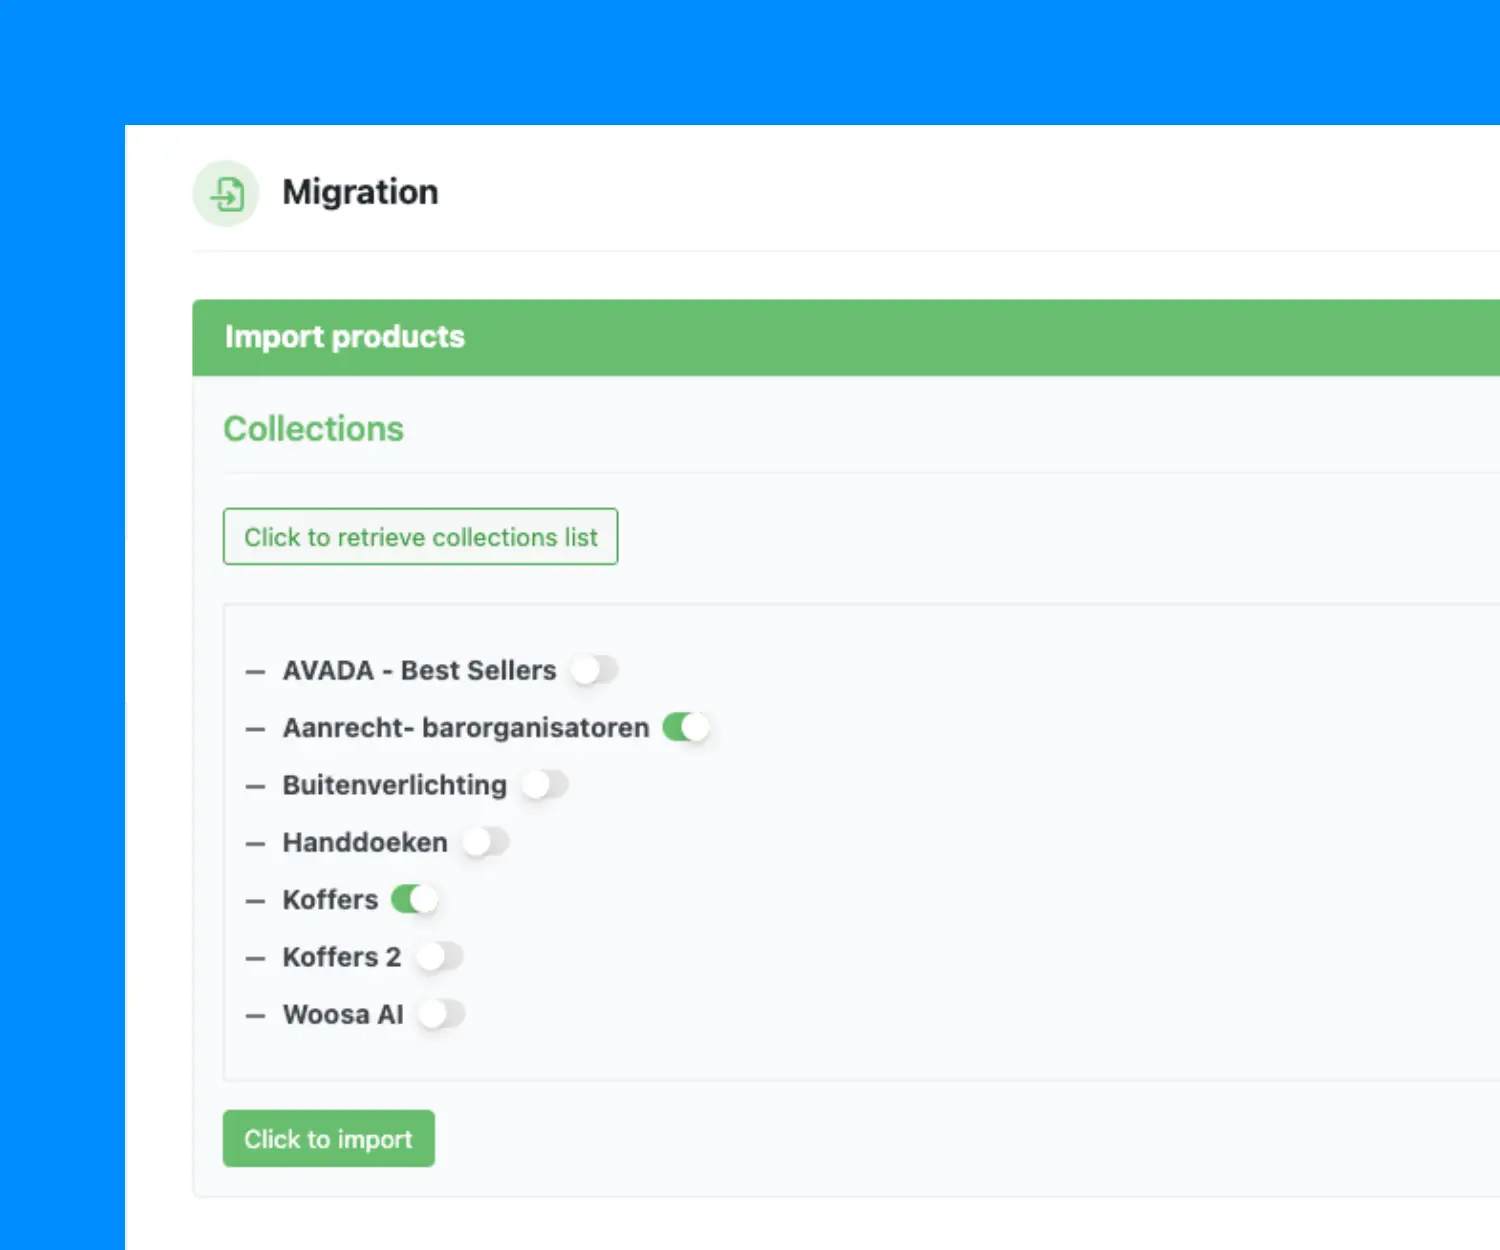Turn on the Buitenverlichting toggle
This screenshot has width=1500, height=1250.
544,785
